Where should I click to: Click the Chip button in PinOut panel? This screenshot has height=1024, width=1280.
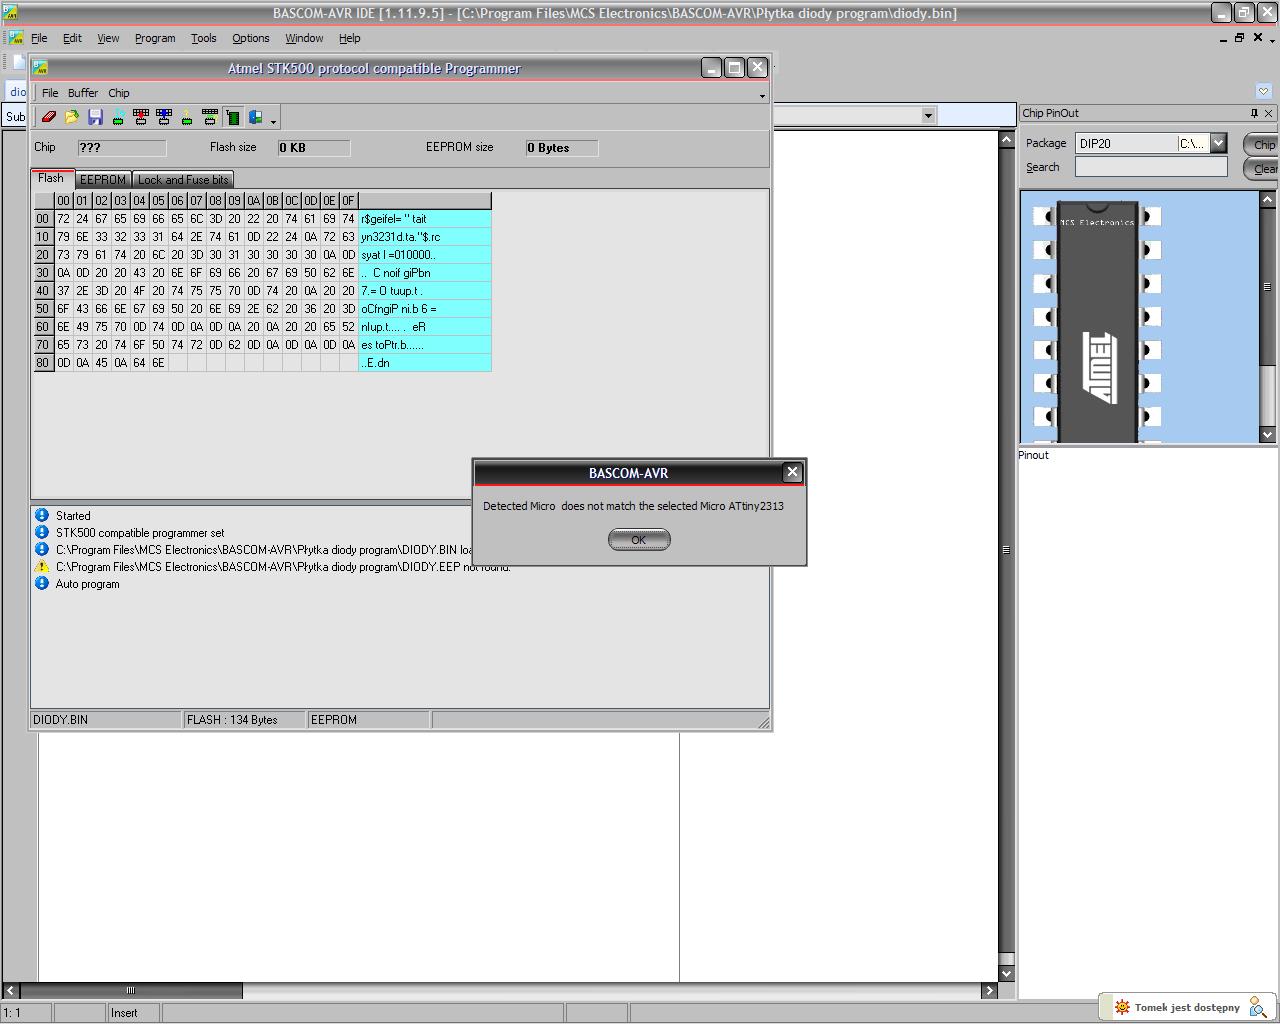click(x=1262, y=144)
